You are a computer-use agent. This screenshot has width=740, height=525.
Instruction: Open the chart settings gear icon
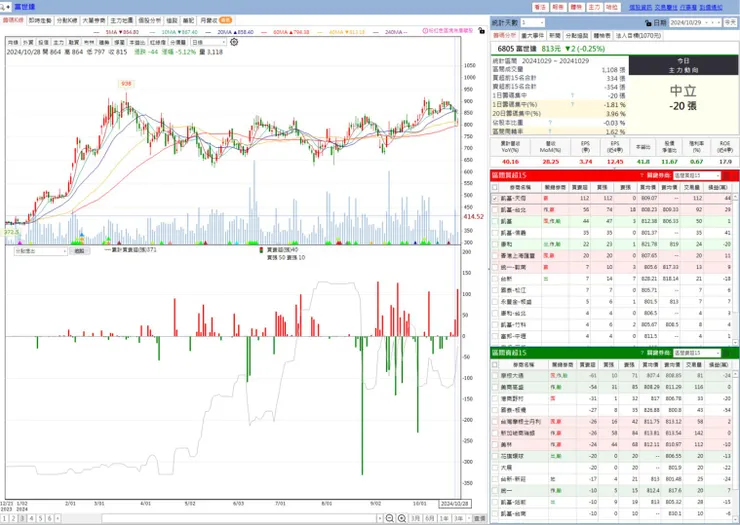[x=234, y=42]
